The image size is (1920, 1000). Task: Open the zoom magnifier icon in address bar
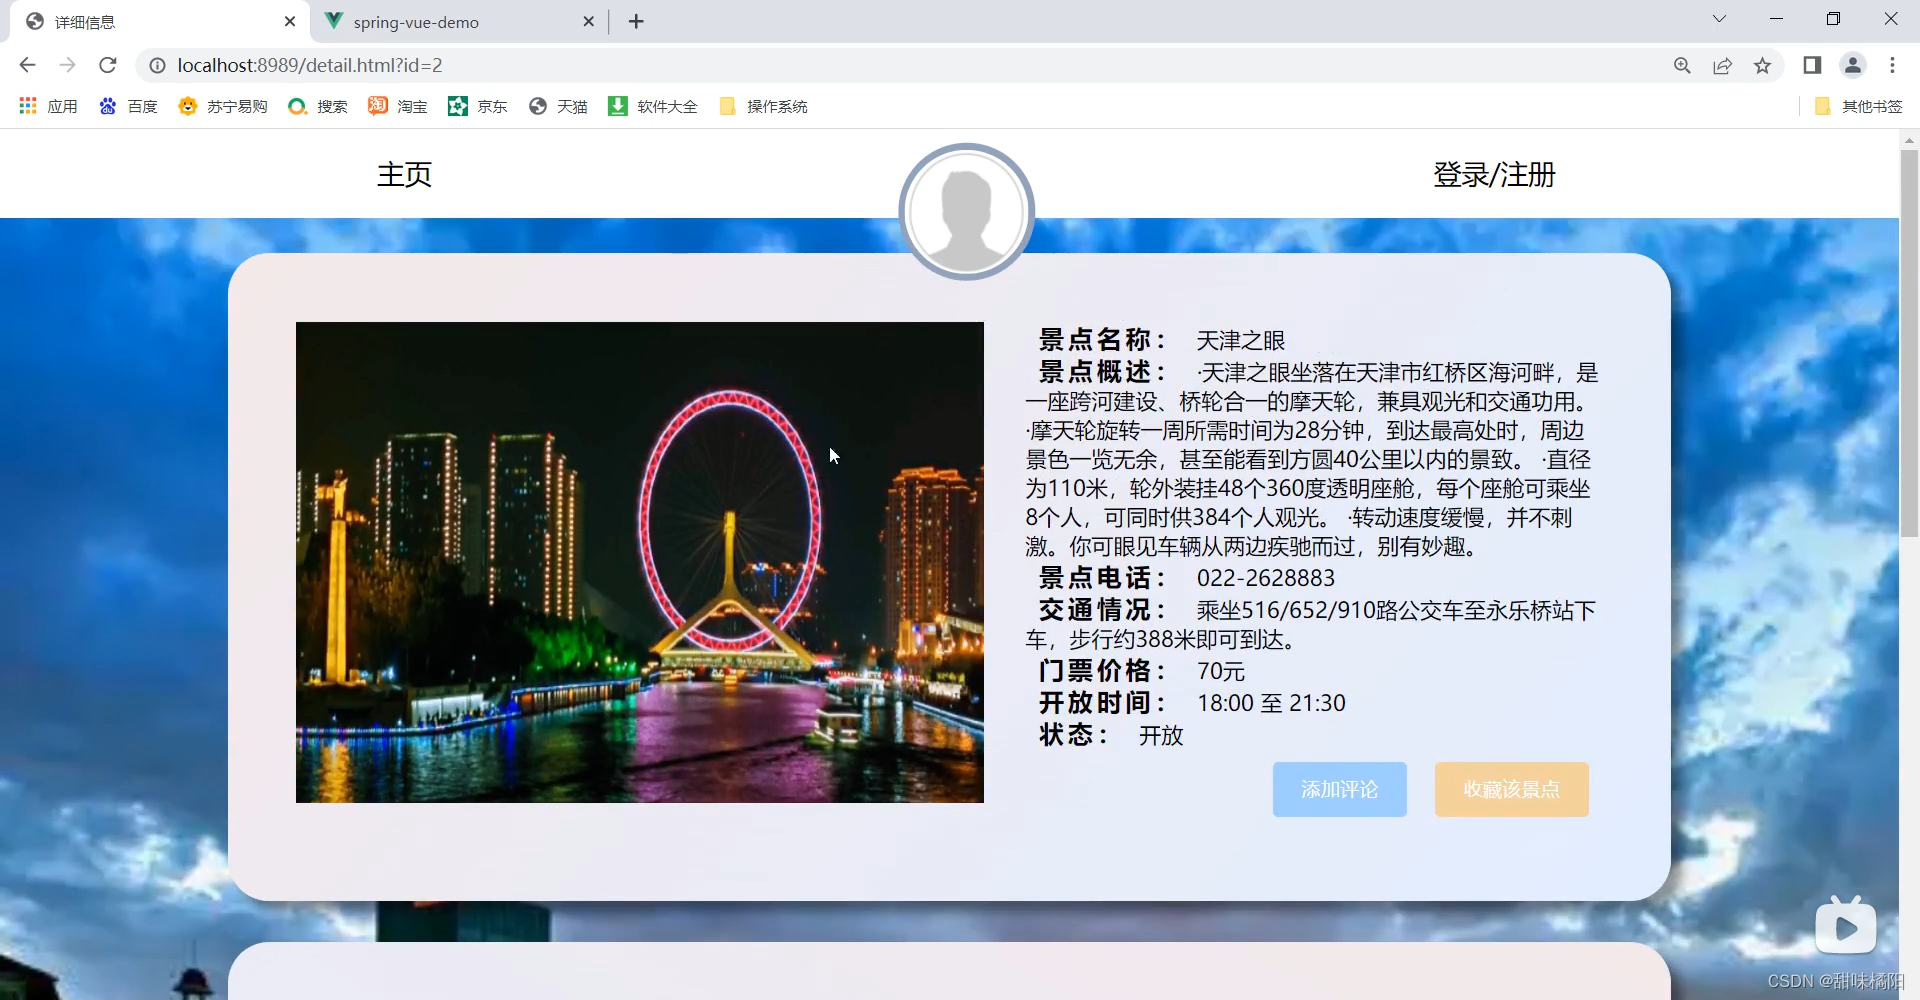point(1682,65)
